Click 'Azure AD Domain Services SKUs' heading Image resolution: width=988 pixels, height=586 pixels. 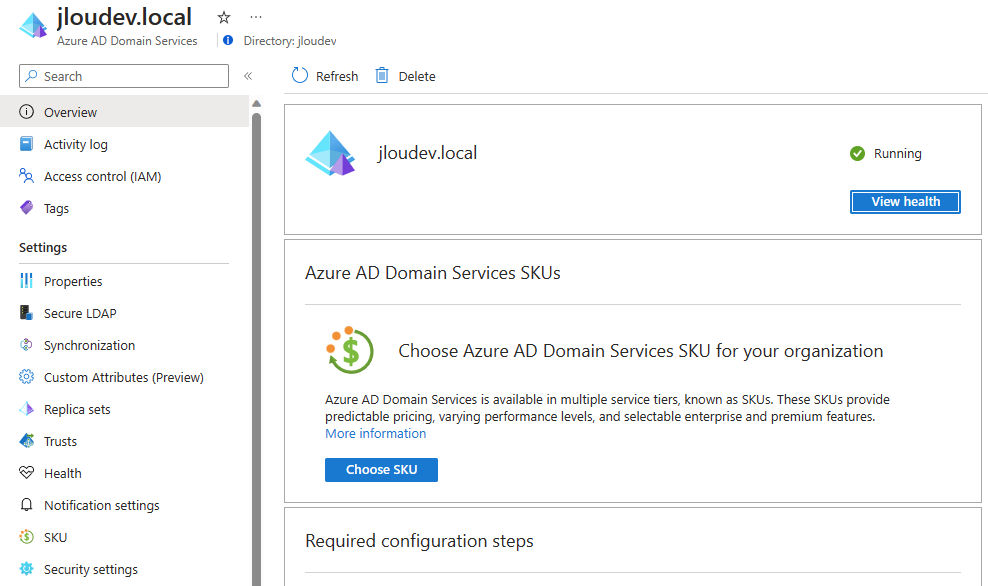[x=433, y=273]
